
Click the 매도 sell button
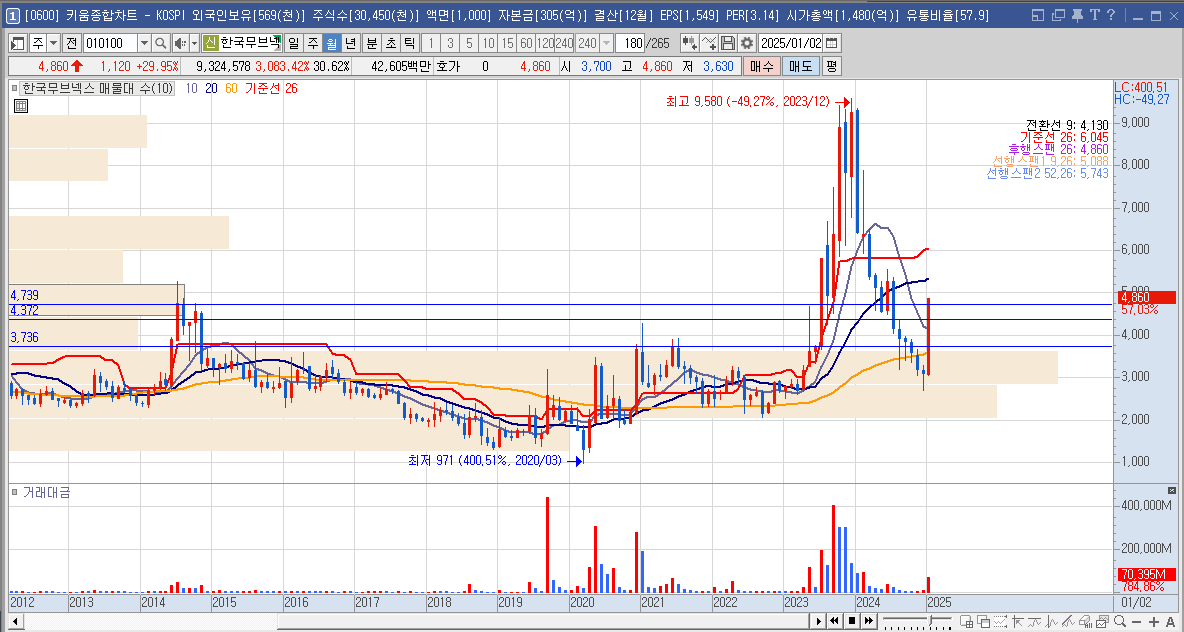800,66
